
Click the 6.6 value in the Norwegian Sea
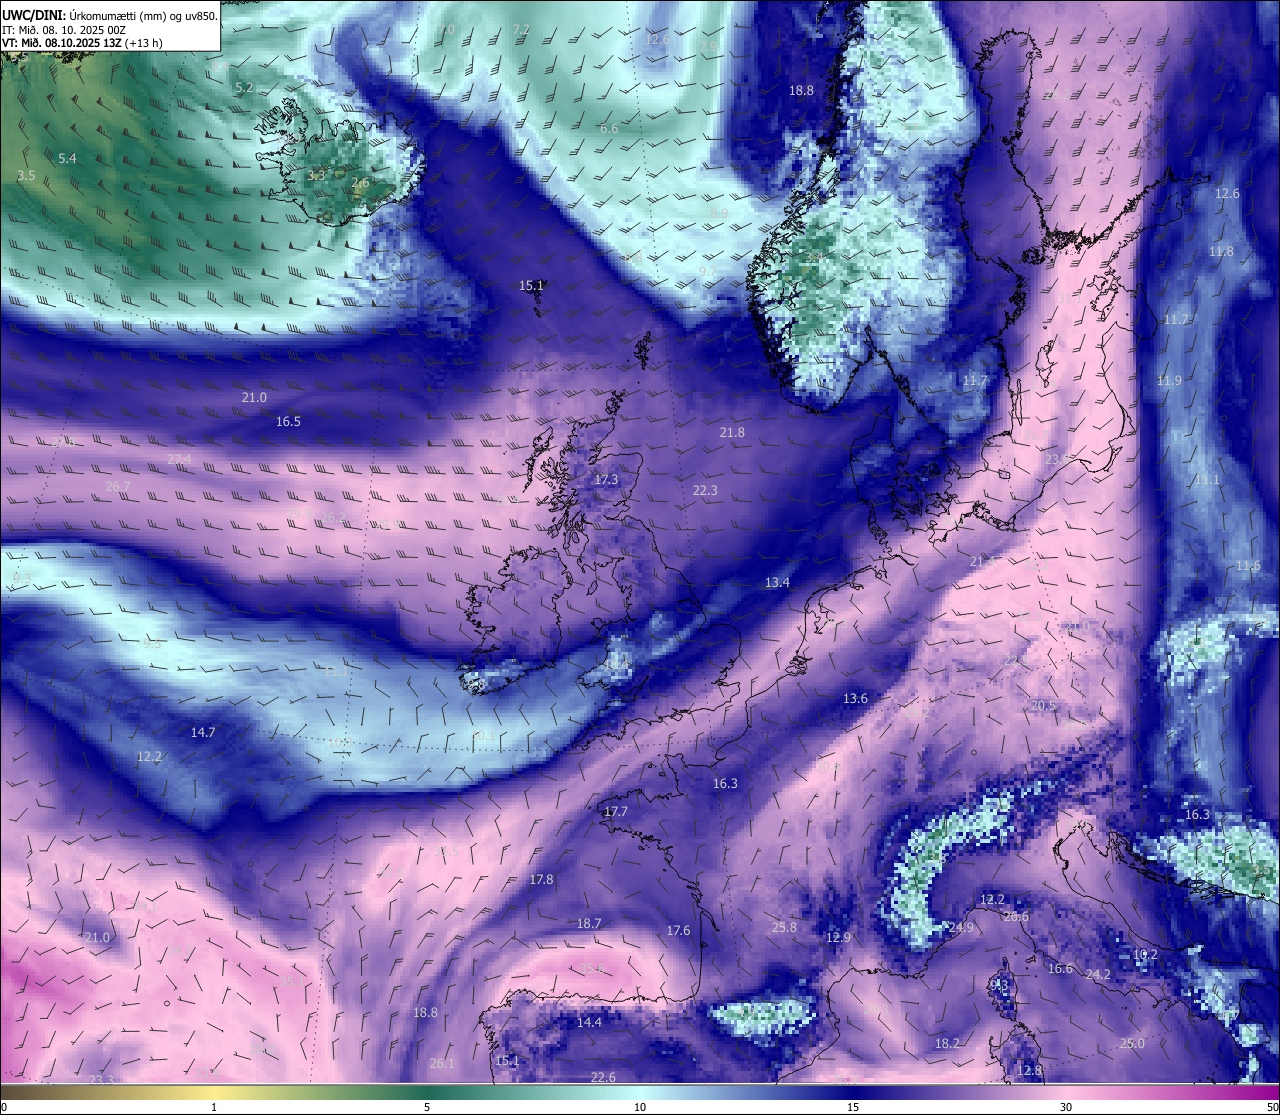tap(609, 129)
